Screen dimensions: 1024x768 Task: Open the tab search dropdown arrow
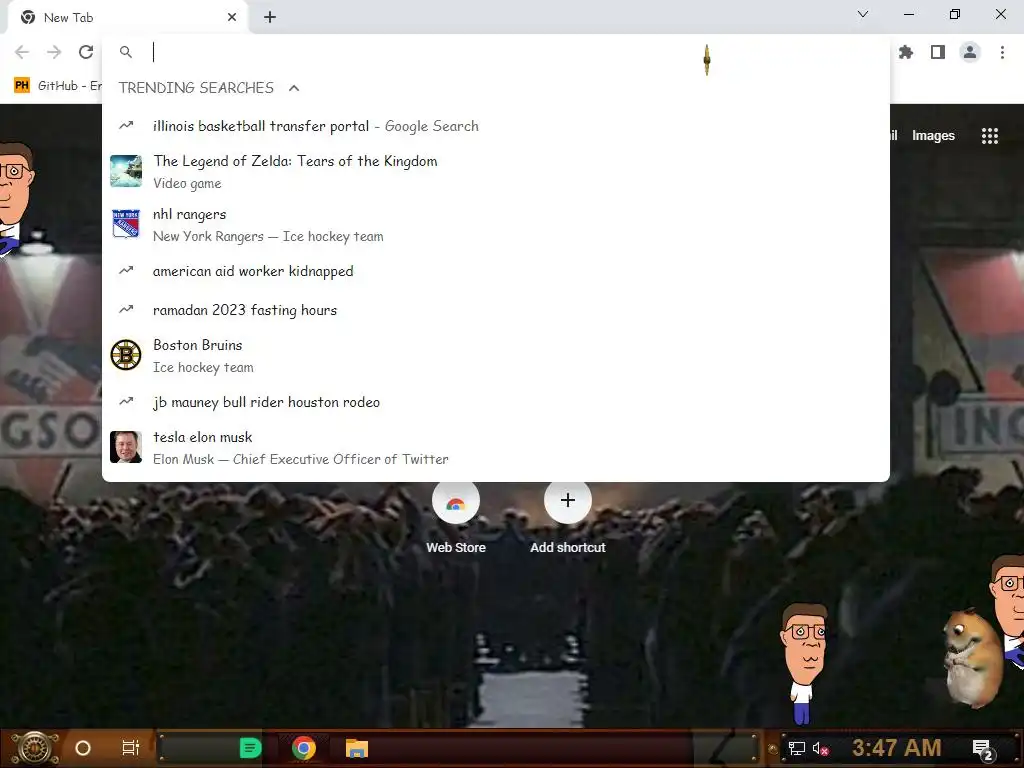pyautogui.click(x=863, y=14)
